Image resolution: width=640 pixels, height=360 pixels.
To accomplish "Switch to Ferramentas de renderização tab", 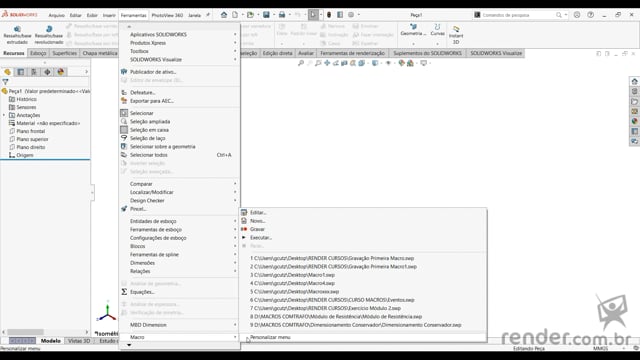I will tap(352, 53).
